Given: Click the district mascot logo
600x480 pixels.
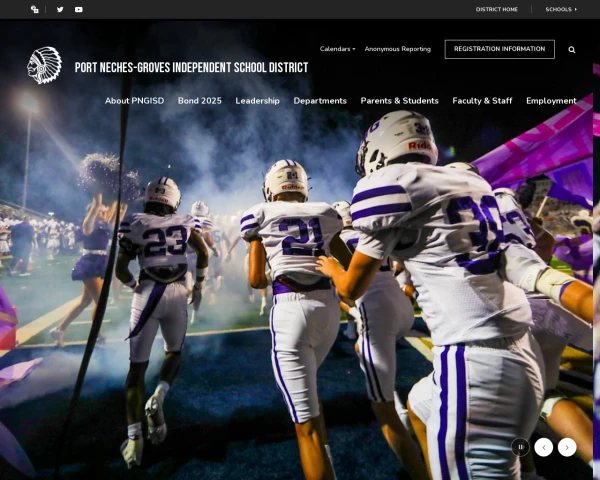Looking at the screenshot, I should click(44, 65).
